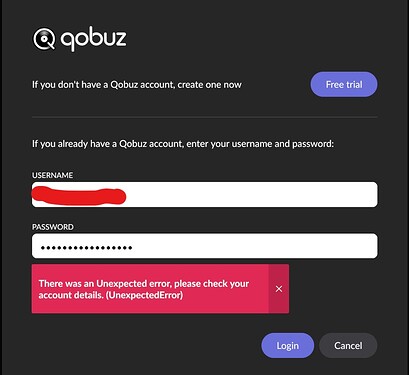
Task: Cancel the Qobuz login dialog
Action: [348, 346]
